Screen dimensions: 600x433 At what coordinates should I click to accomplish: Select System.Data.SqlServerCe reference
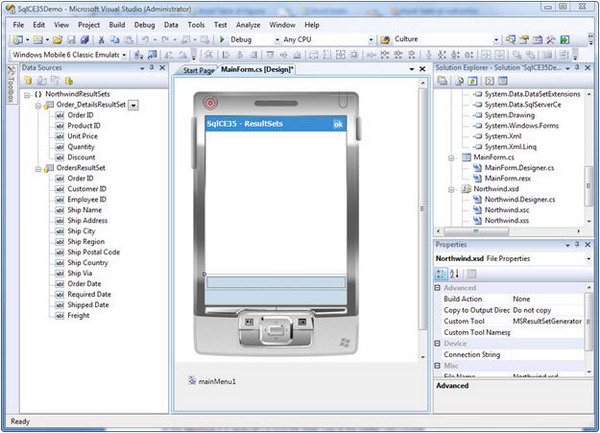[523, 105]
